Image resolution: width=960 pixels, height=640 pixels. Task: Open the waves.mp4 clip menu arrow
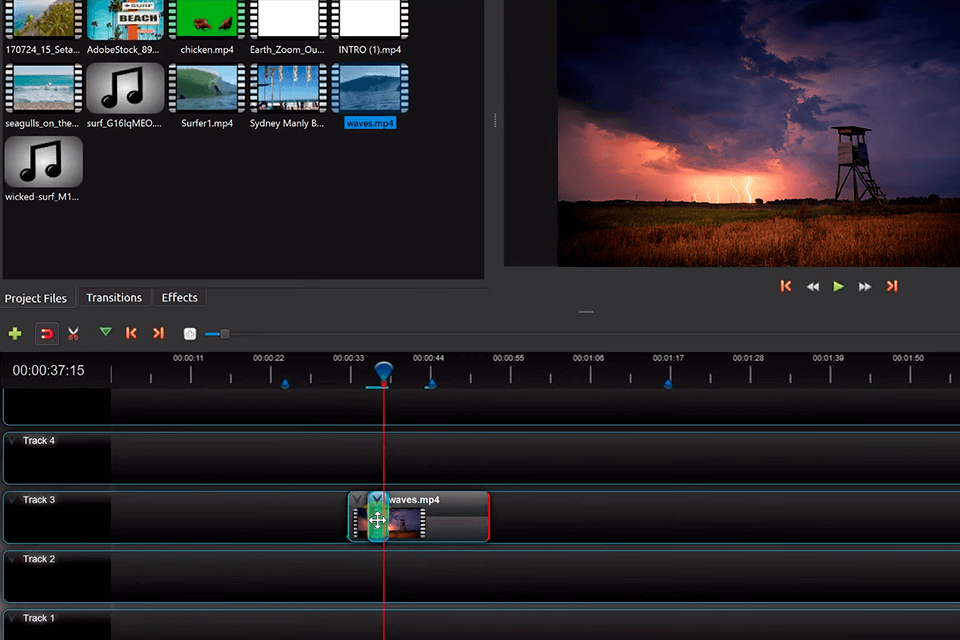point(357,500)
